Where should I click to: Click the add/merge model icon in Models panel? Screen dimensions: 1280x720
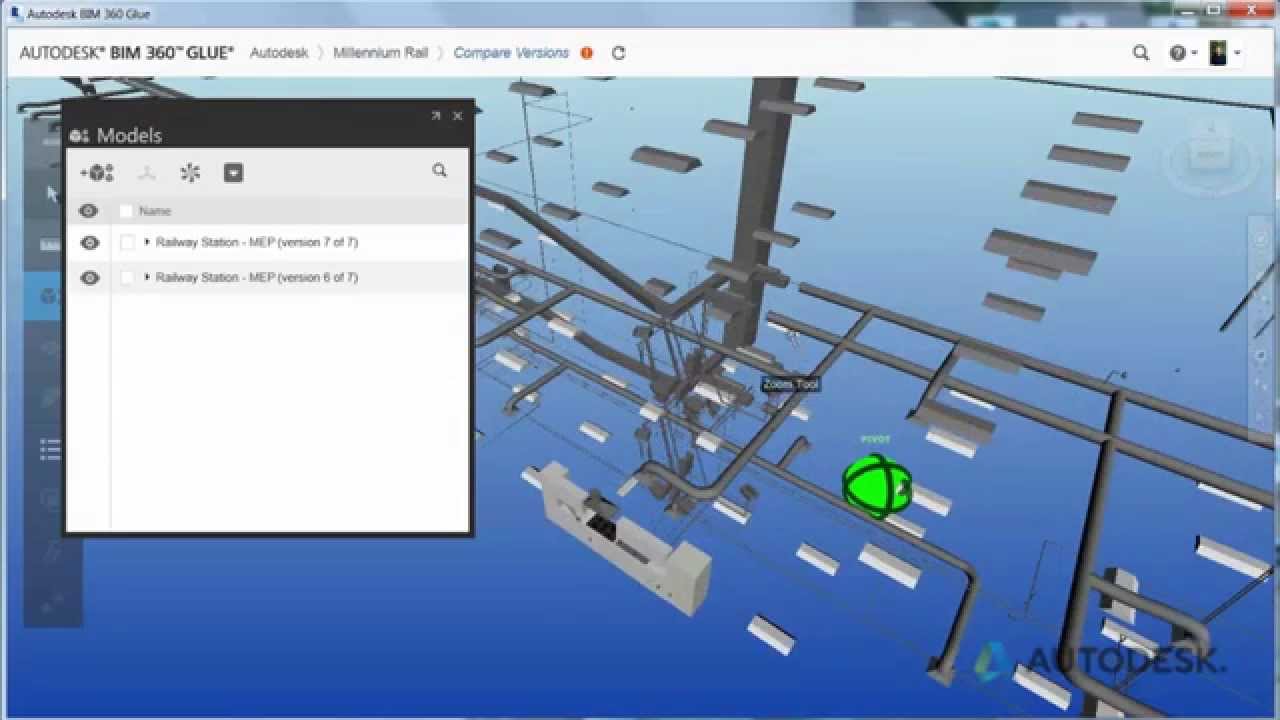[x=97, y=172]
